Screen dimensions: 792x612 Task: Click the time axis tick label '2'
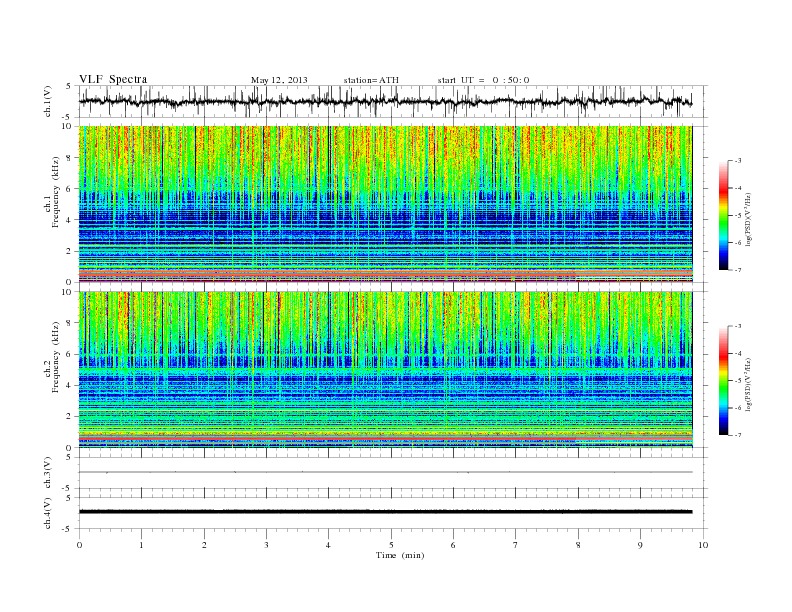point(204,545)
